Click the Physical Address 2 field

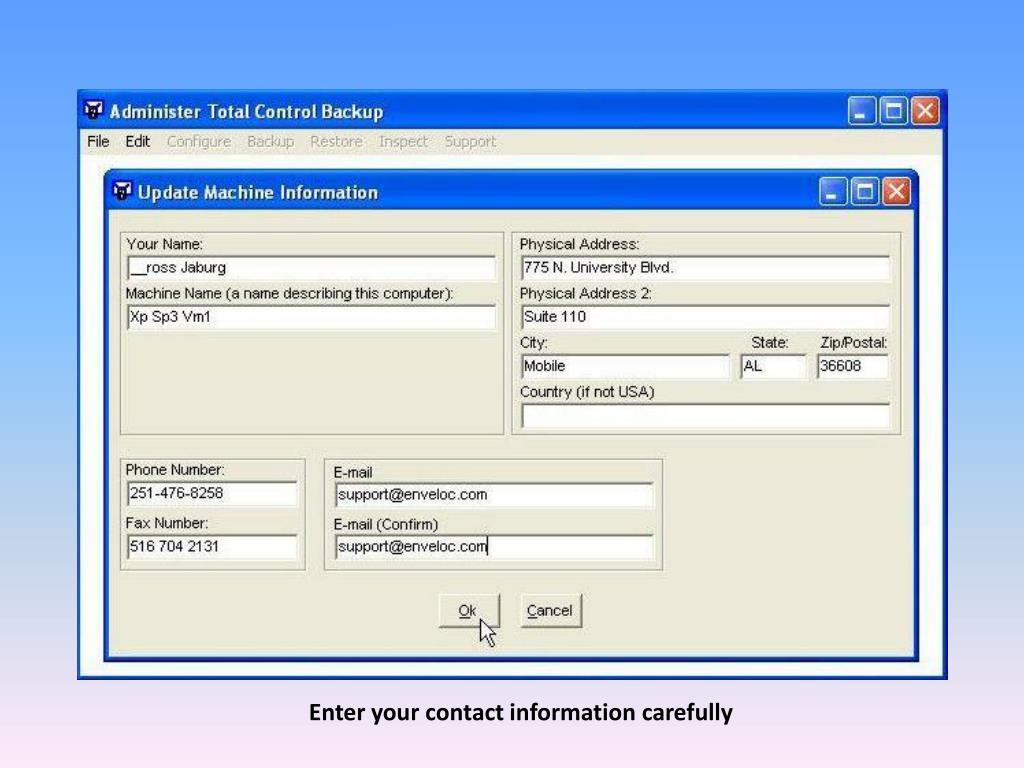coord(705,317)
